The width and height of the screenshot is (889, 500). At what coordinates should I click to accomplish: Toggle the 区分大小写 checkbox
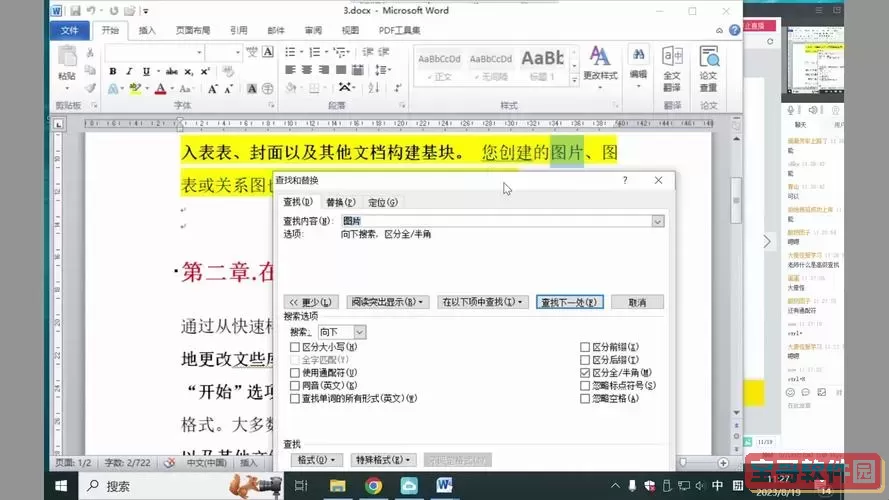point(295,347)
